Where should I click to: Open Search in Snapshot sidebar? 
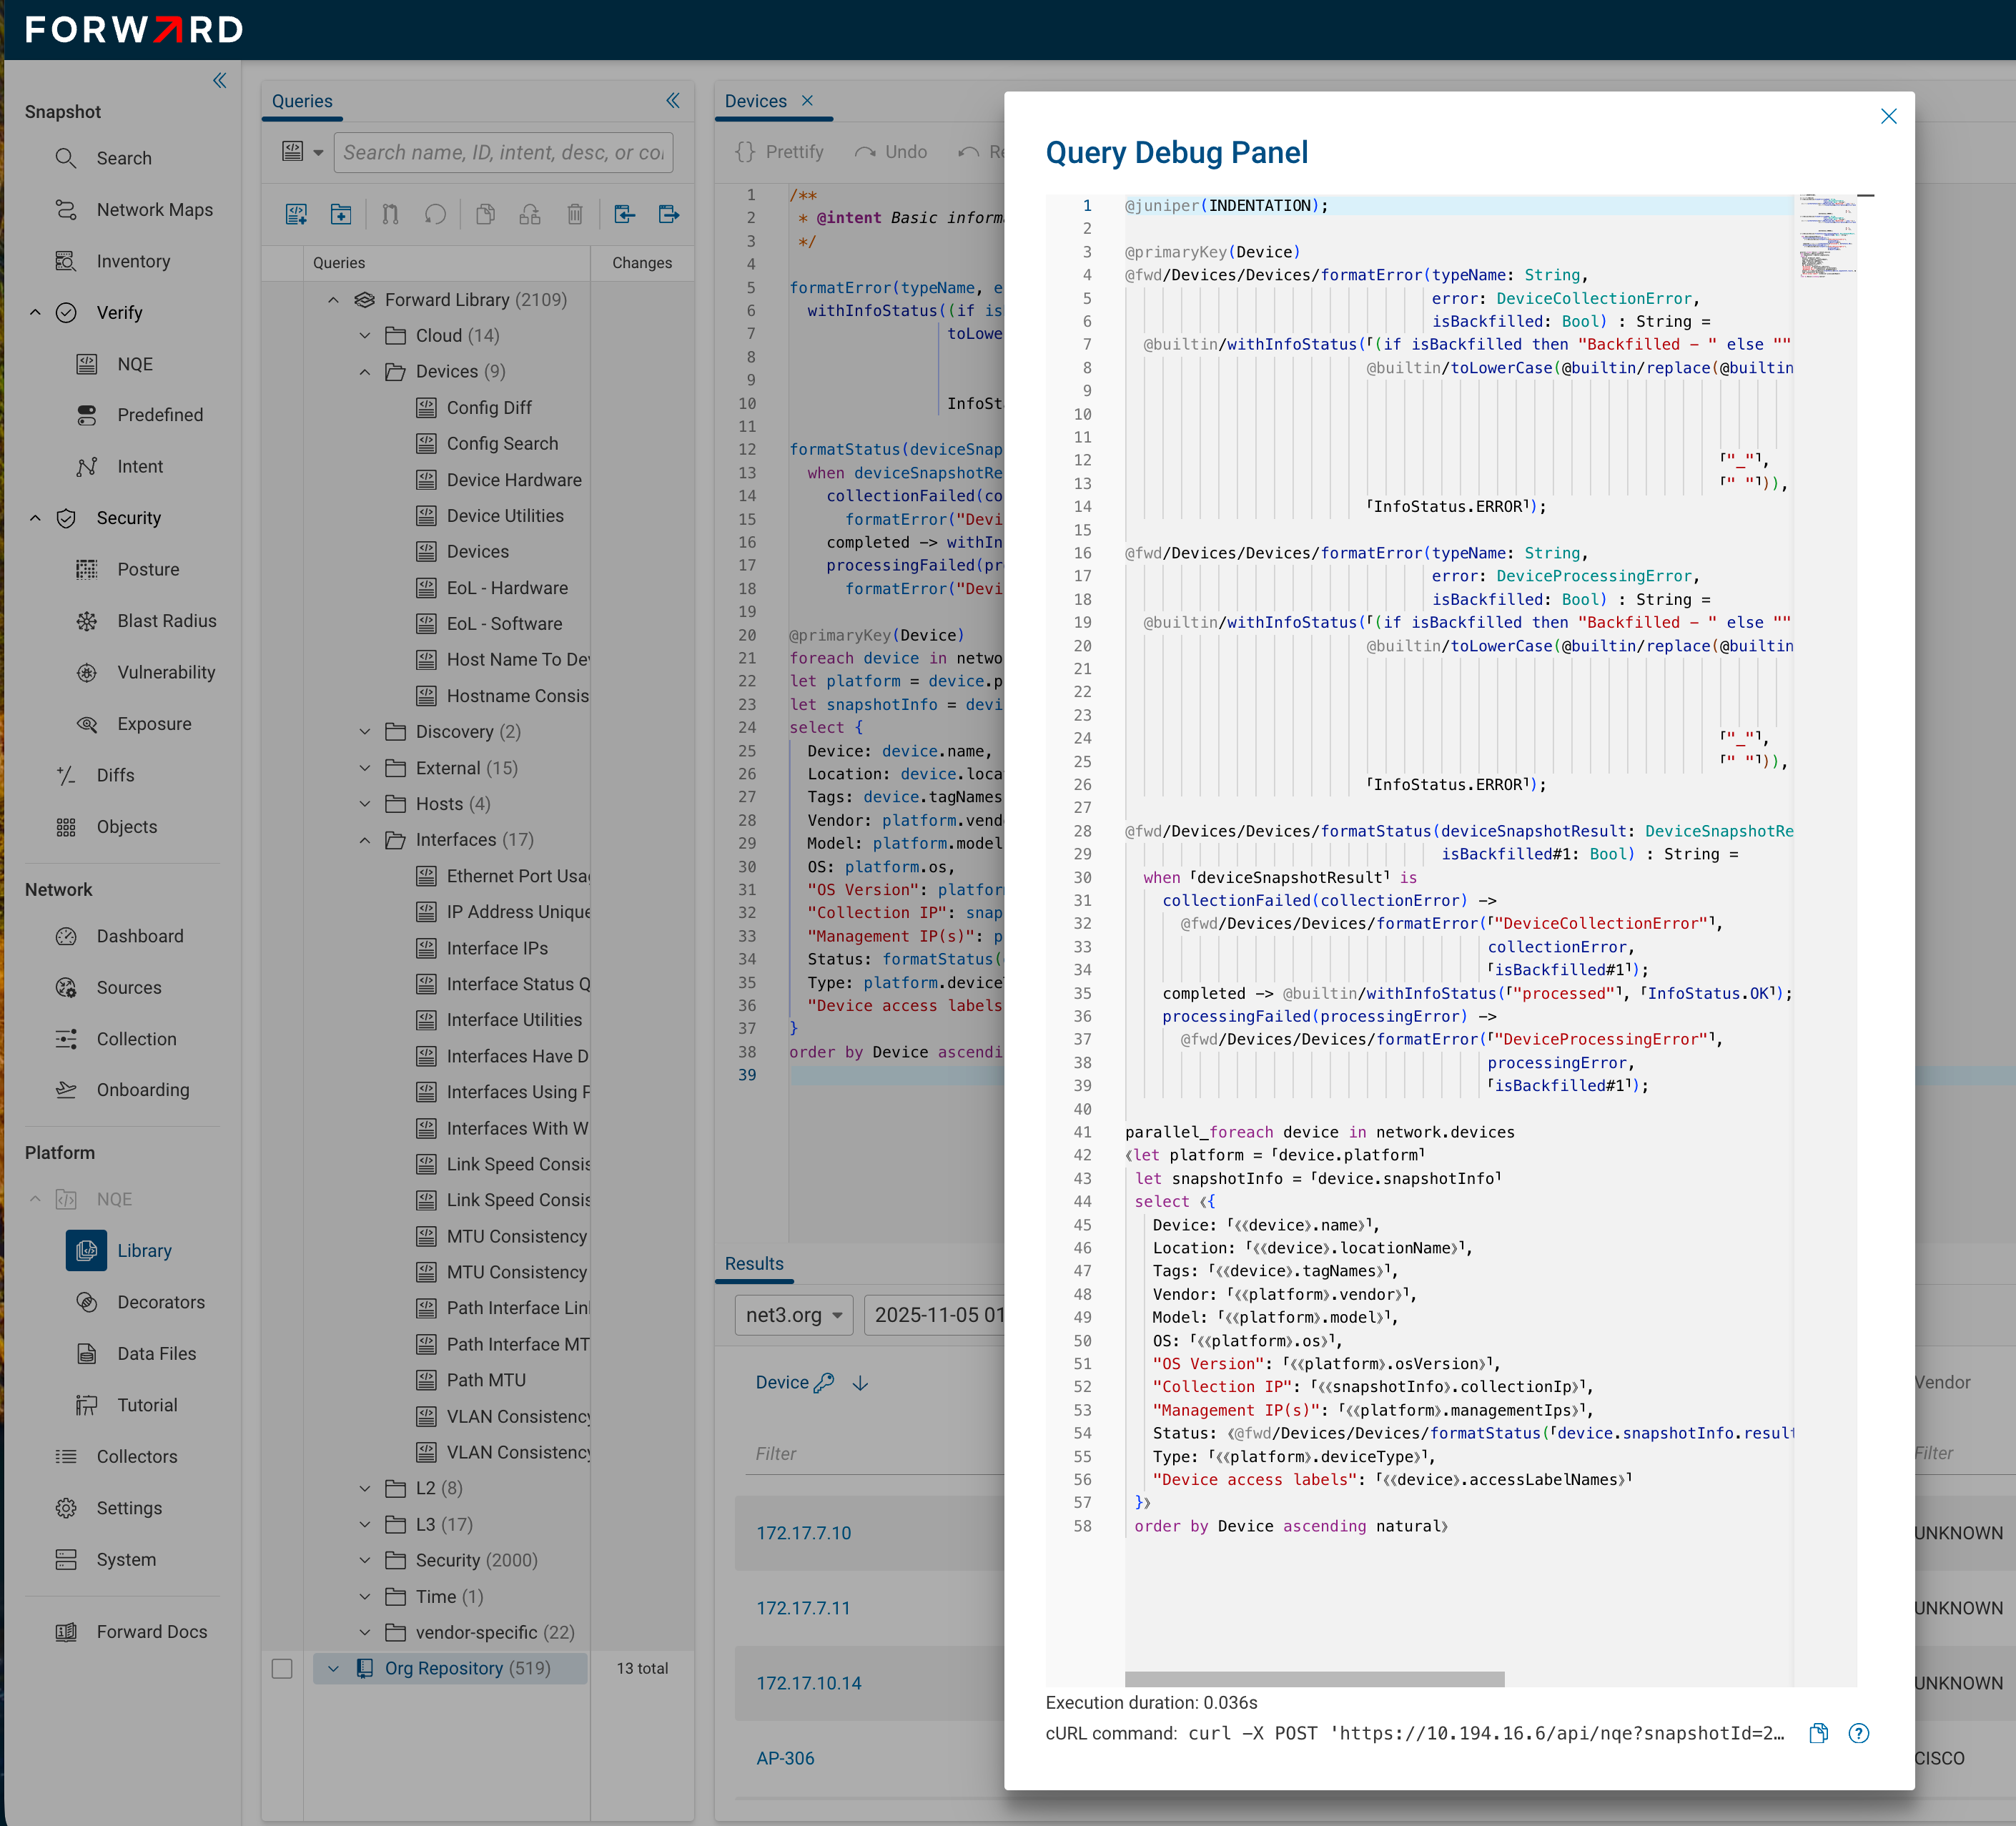click(x=124, y=158)
